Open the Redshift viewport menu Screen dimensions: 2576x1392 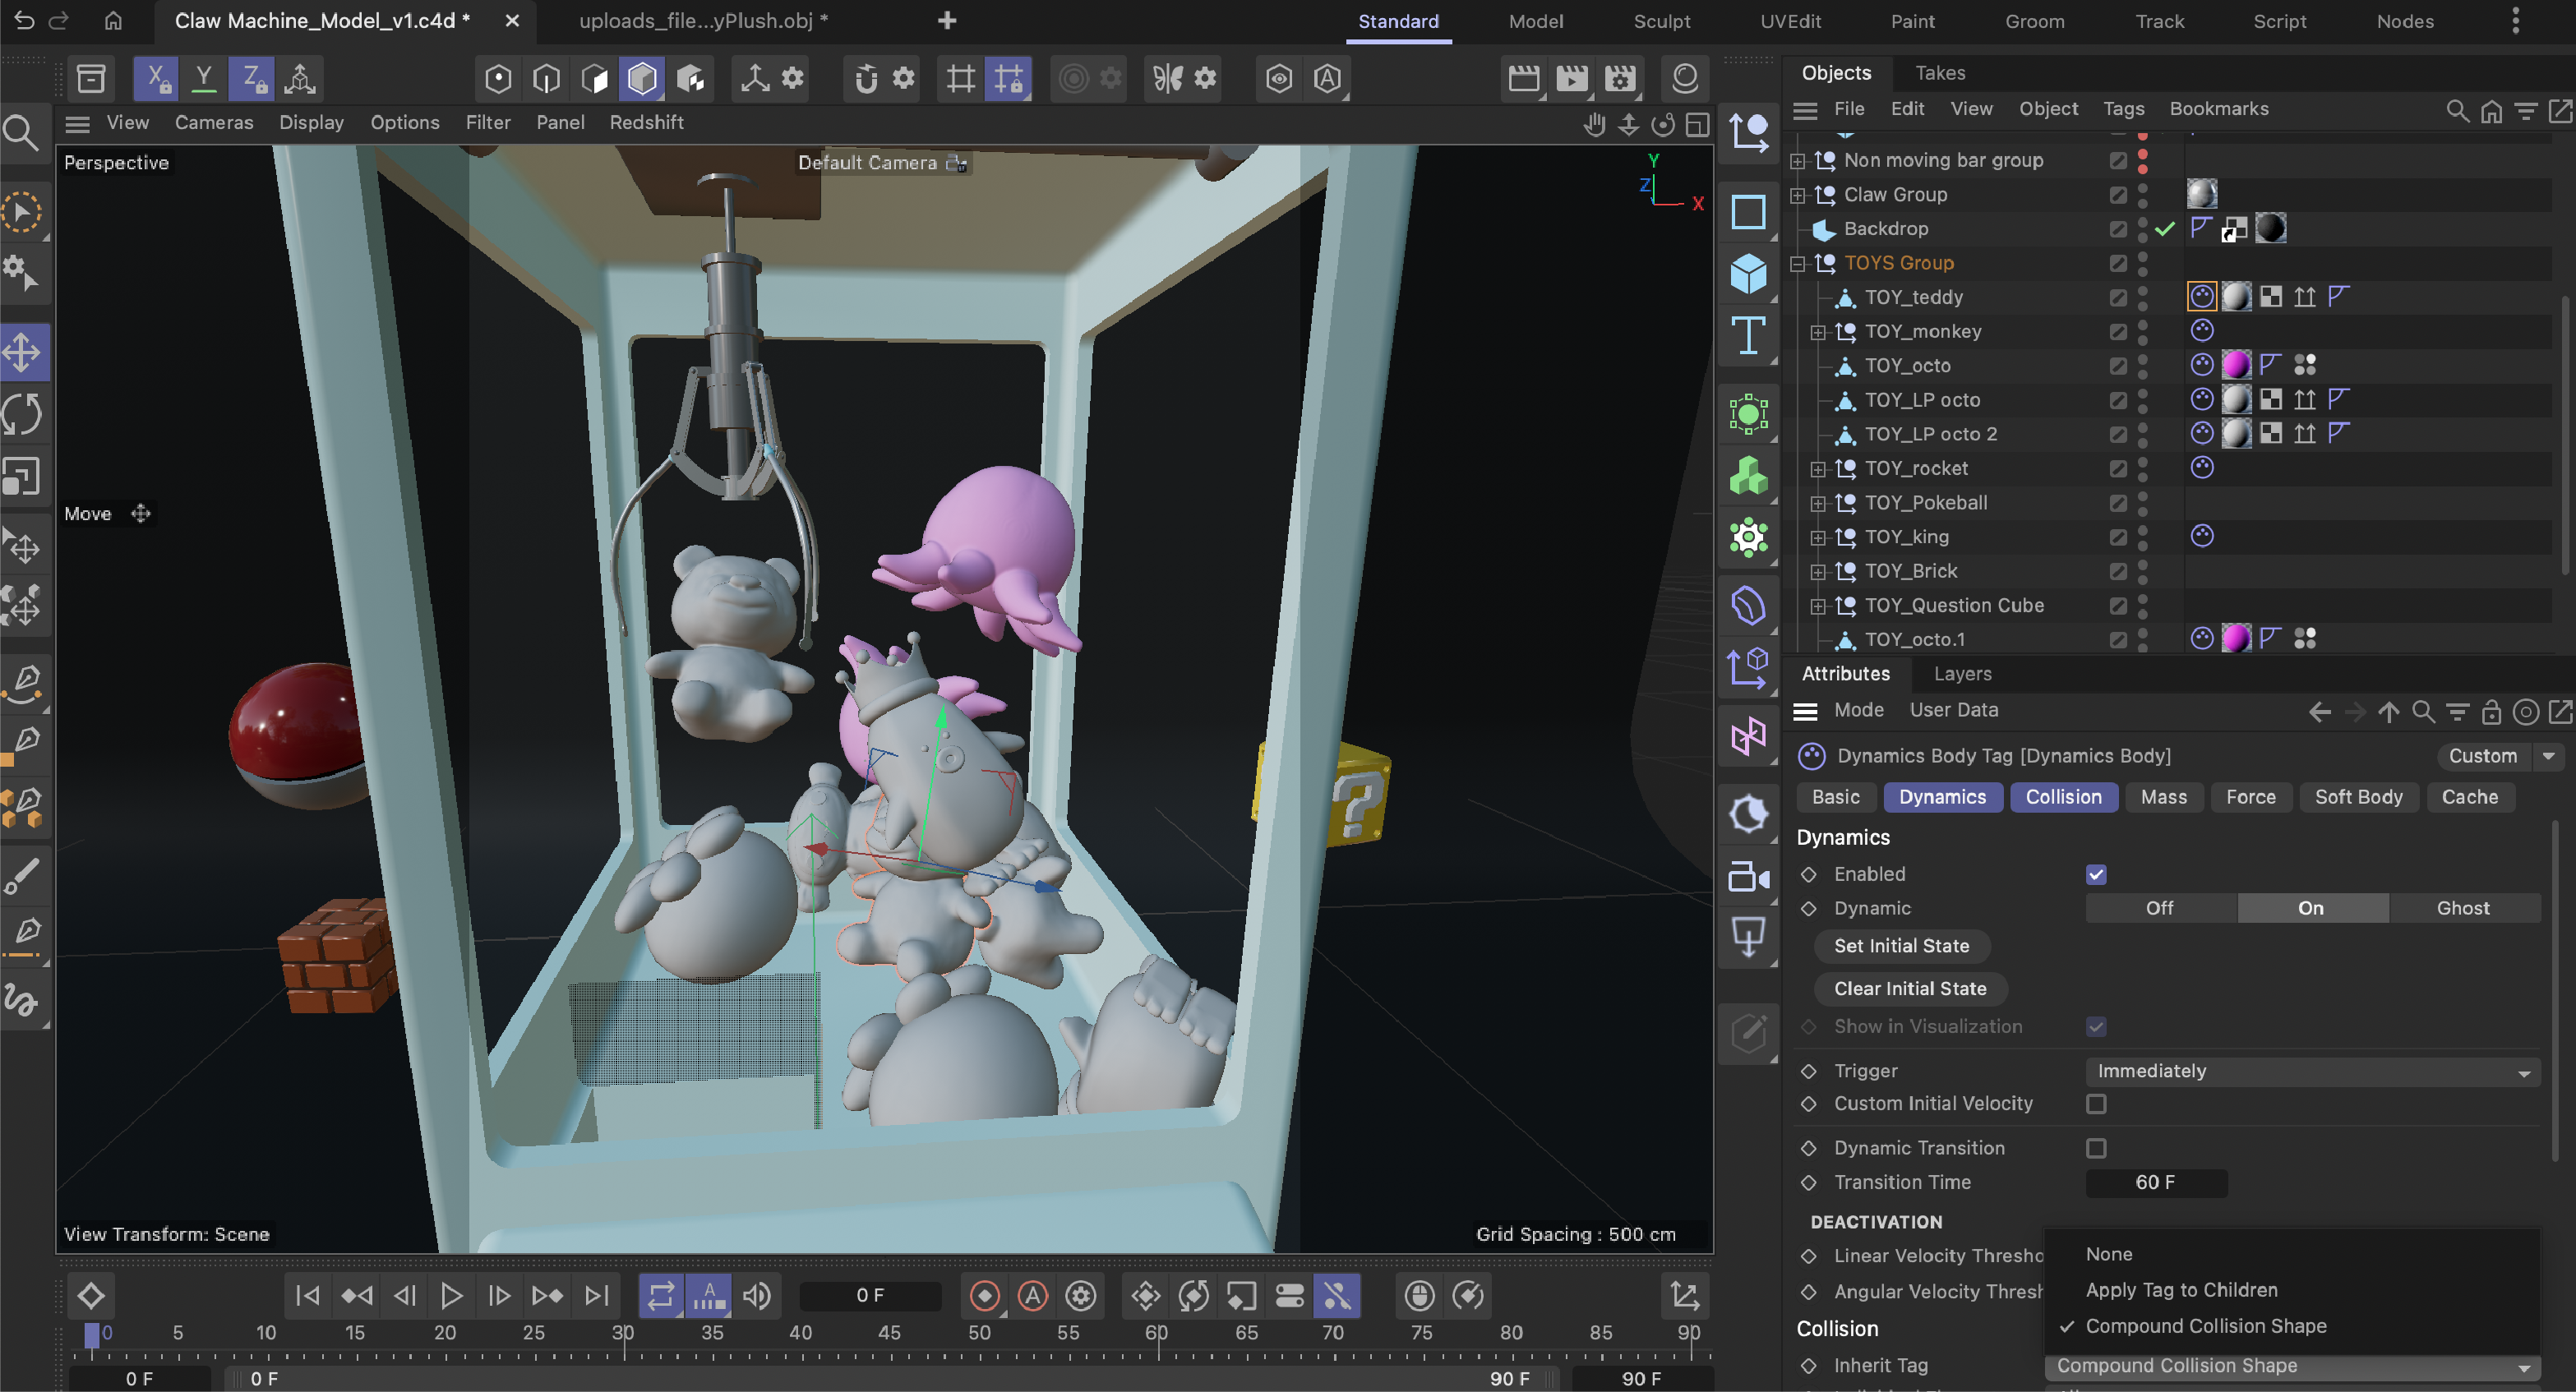[646, 122]
